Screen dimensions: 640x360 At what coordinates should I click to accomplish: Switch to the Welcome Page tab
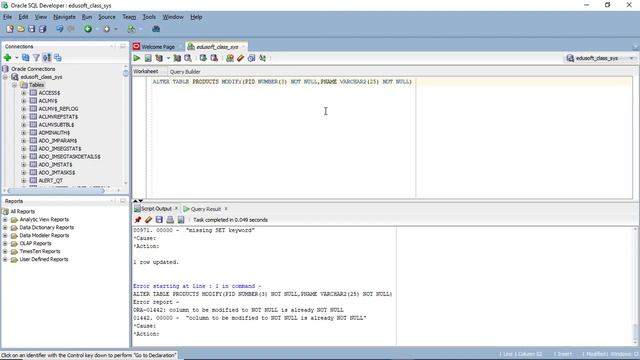click(158, 47)
